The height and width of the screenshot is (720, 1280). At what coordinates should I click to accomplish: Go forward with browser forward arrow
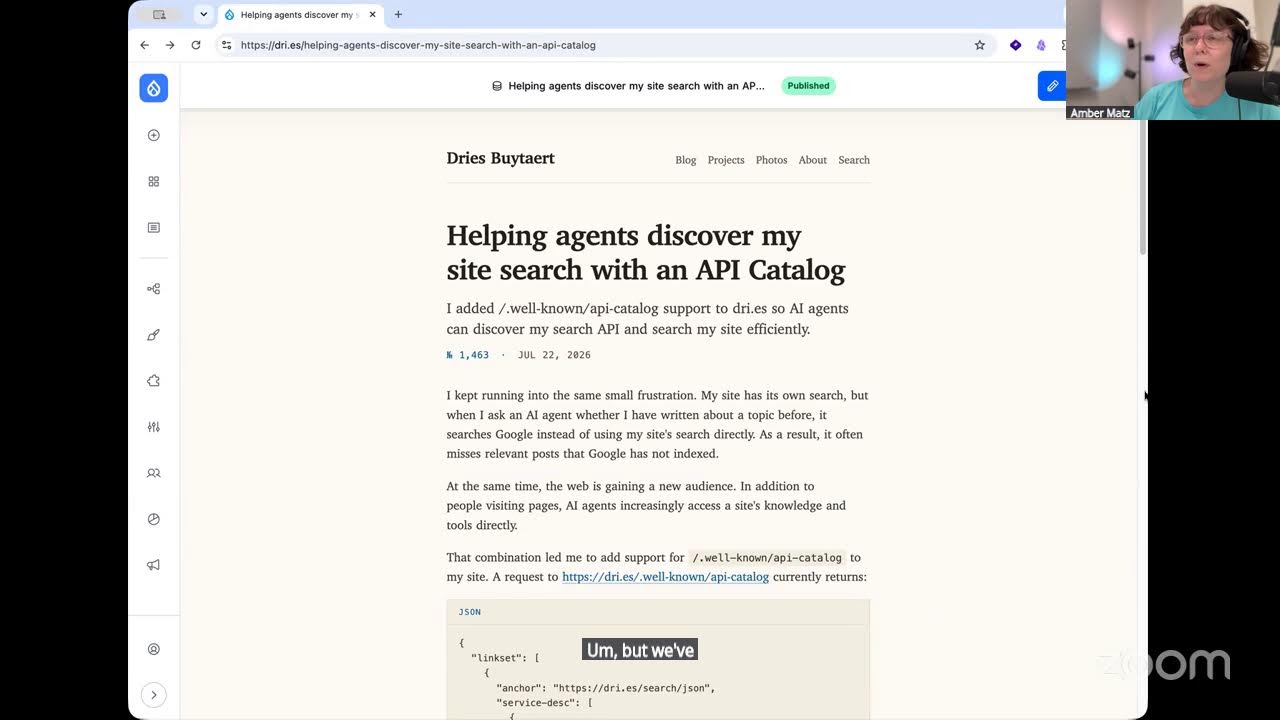(170, 45)
